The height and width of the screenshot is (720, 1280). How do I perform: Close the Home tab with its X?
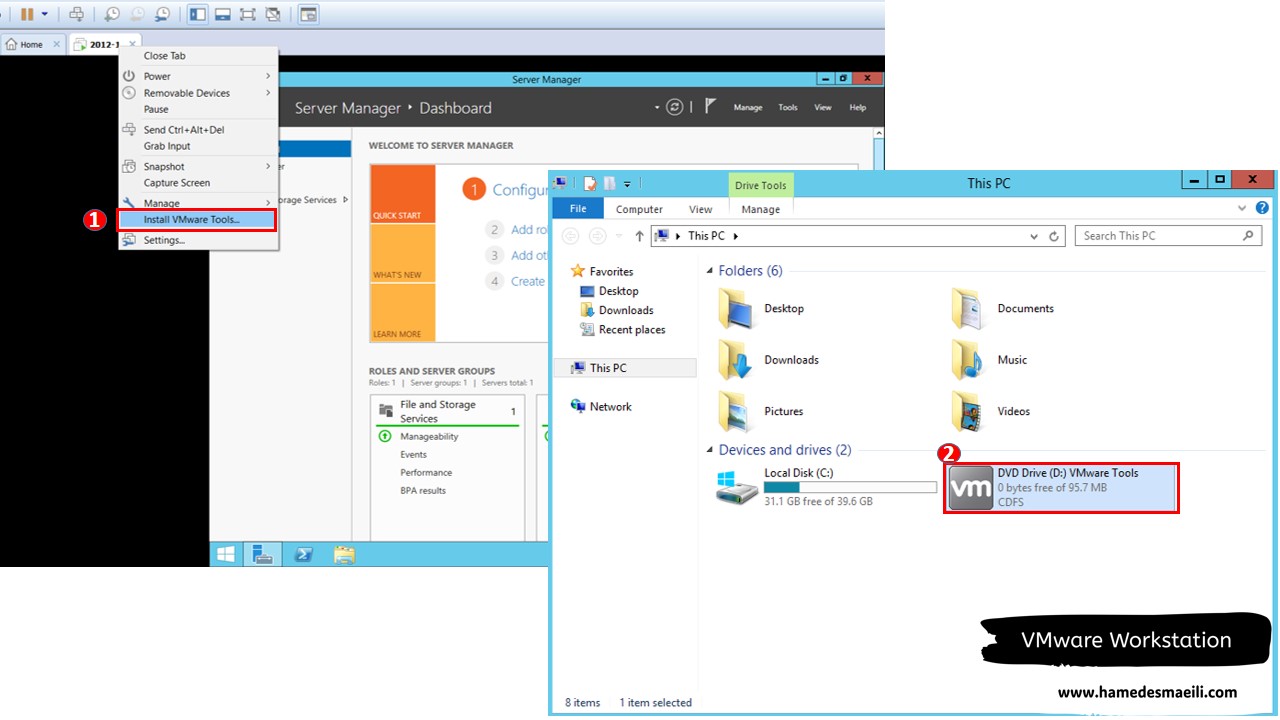[57, 44]
